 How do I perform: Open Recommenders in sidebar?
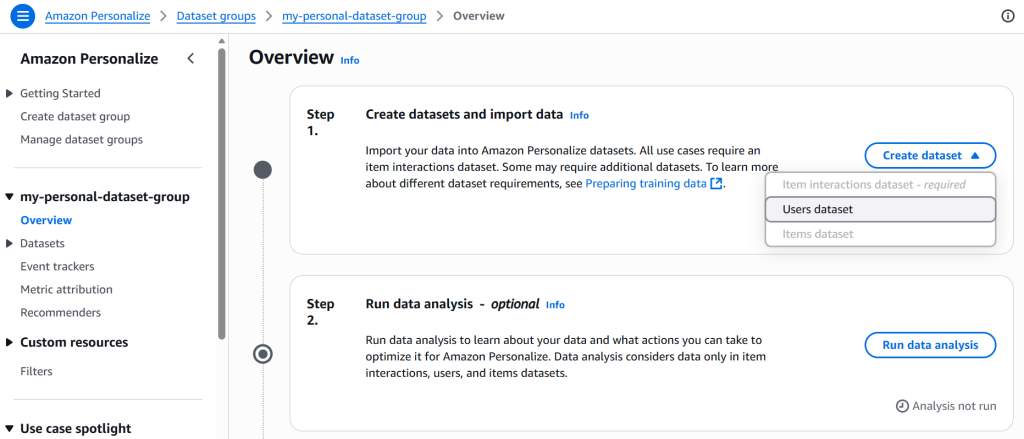(x=61, y=312)
